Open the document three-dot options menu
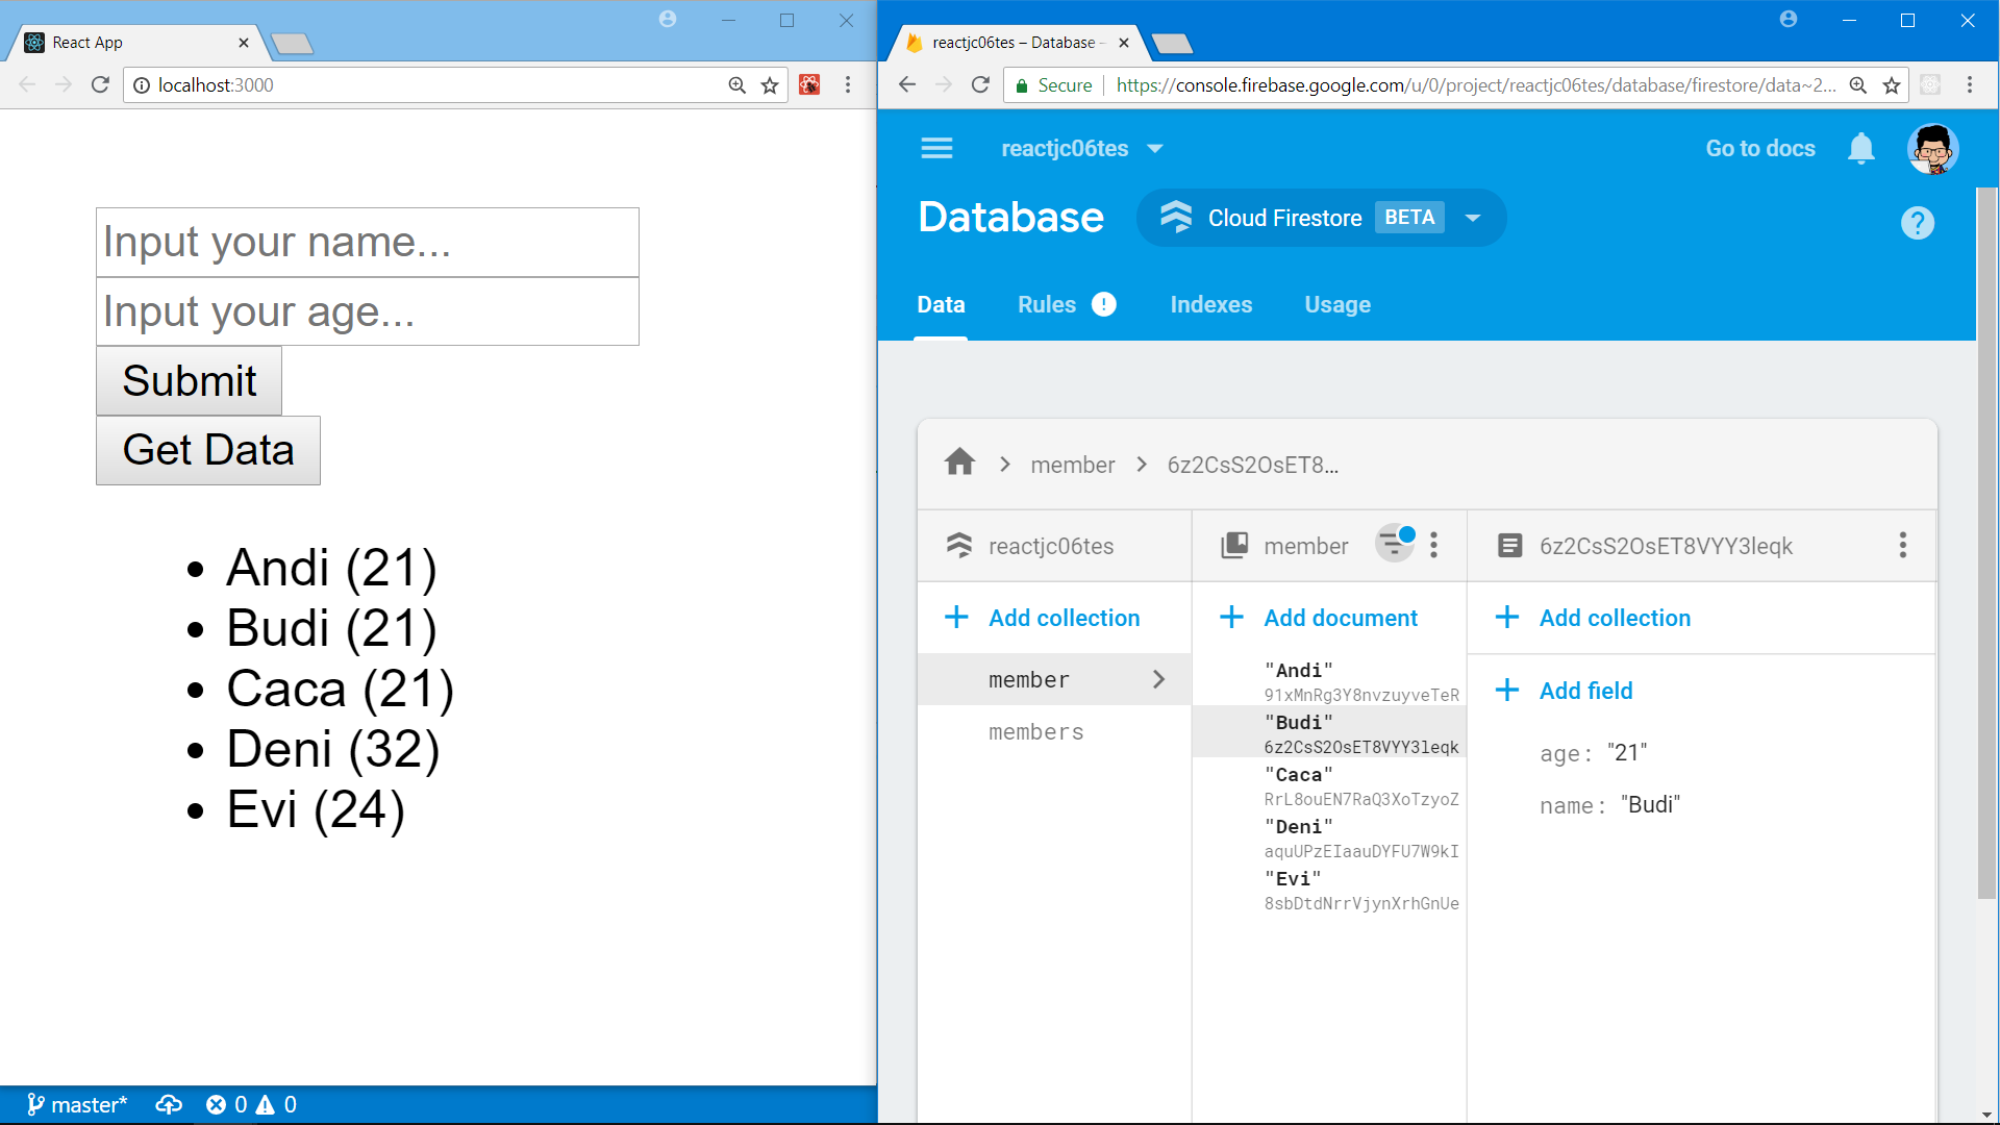Screen dimensions: 2000x1125 click(x=1902, y=544)
